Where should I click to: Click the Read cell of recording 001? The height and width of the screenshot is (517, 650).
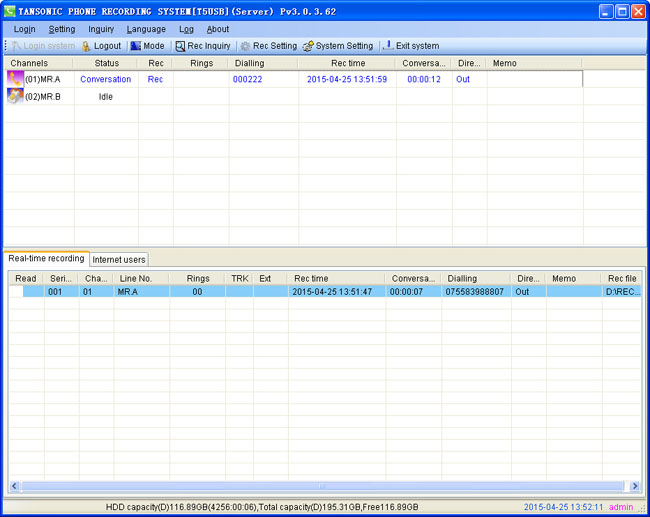pyautogui.click(x=26, y=292)
